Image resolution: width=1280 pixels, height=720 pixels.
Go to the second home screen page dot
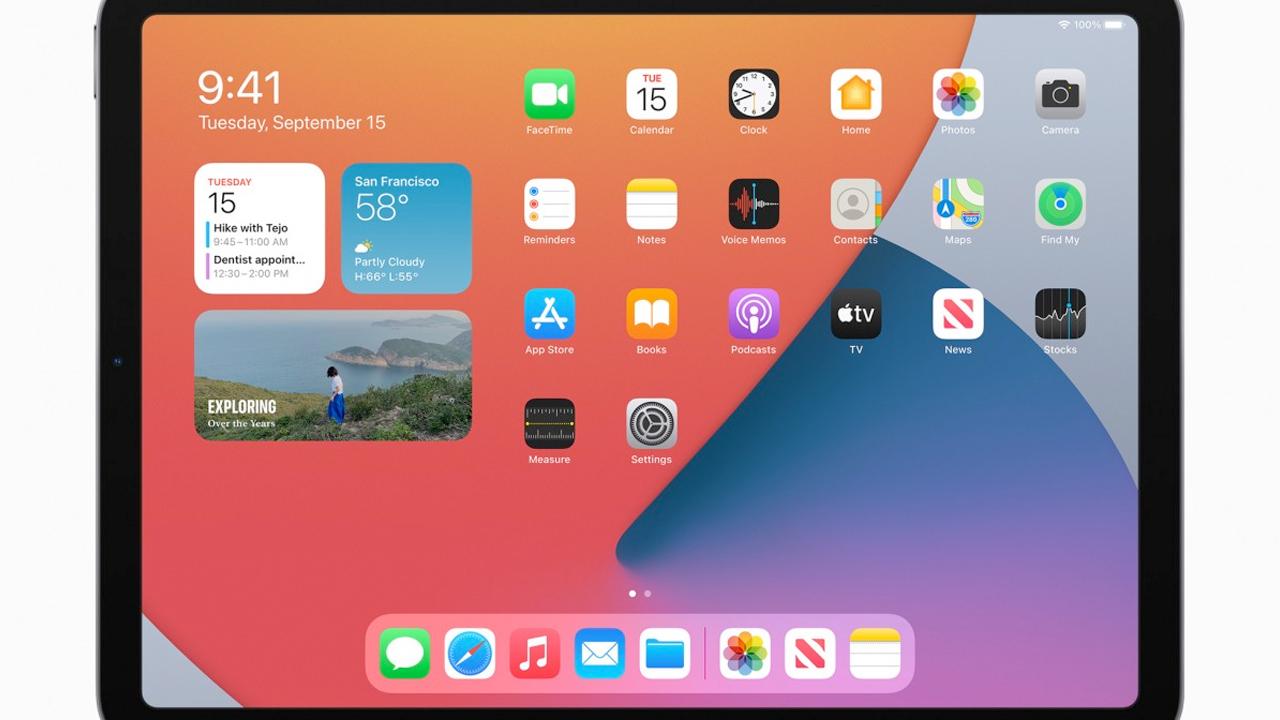648,594
